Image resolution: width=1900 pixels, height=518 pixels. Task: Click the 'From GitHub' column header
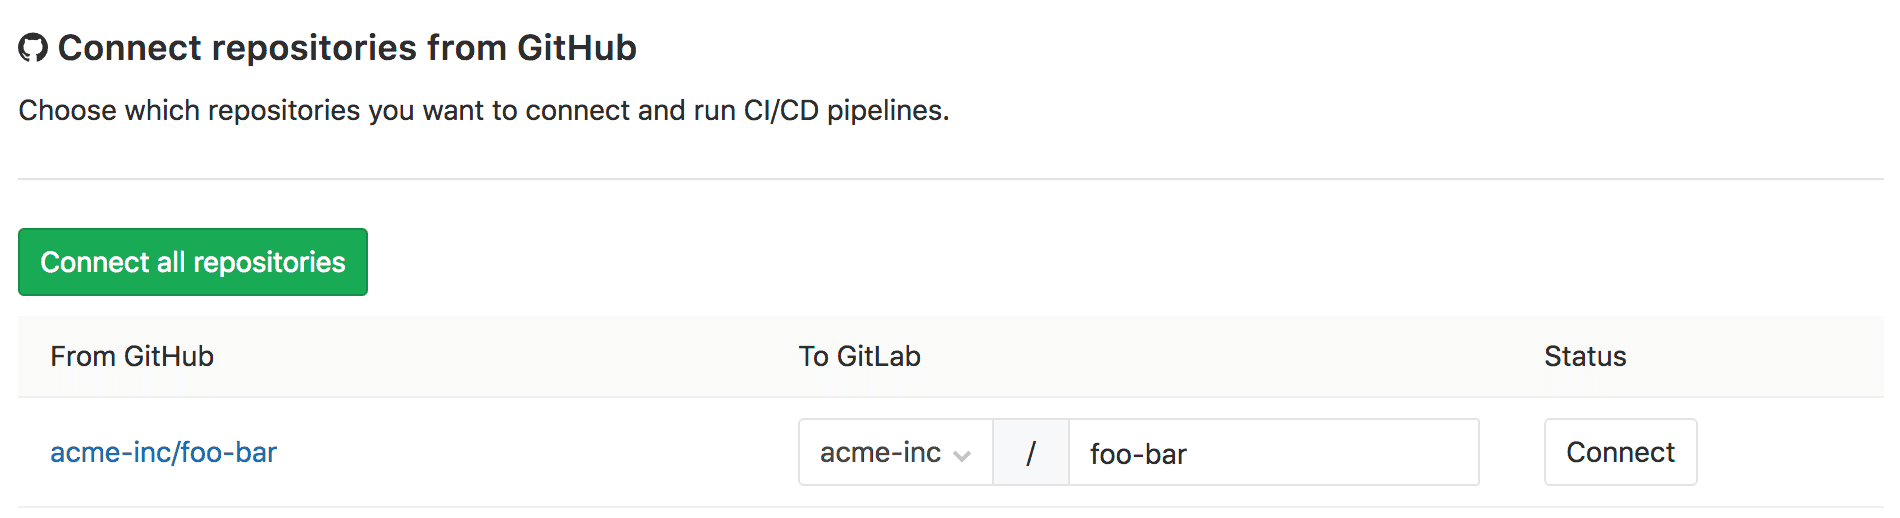(x=132, y=357)
